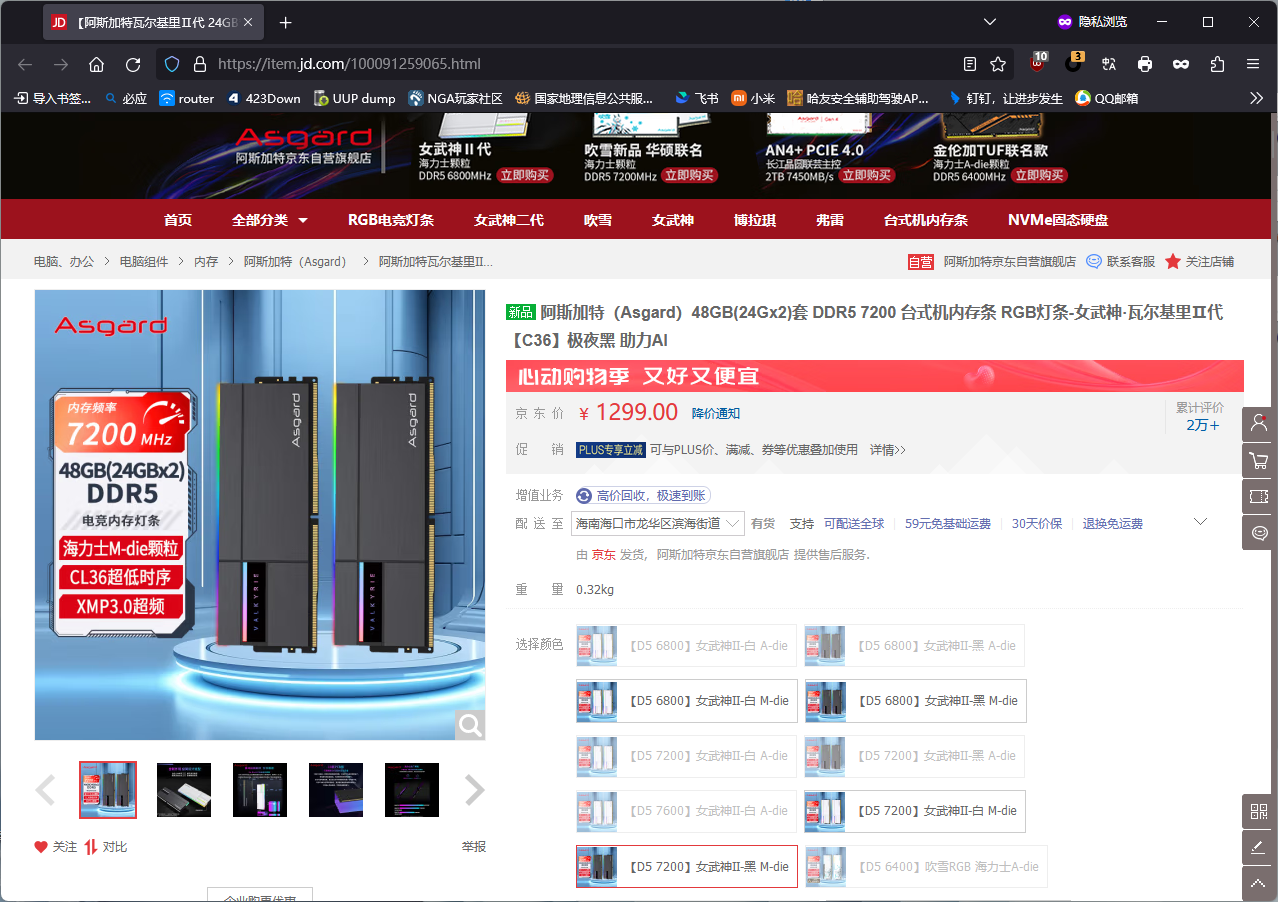Select 【D5 6800】女武神II-黑 M-die option
The image size is (1278, 902).
pos(915,701)
